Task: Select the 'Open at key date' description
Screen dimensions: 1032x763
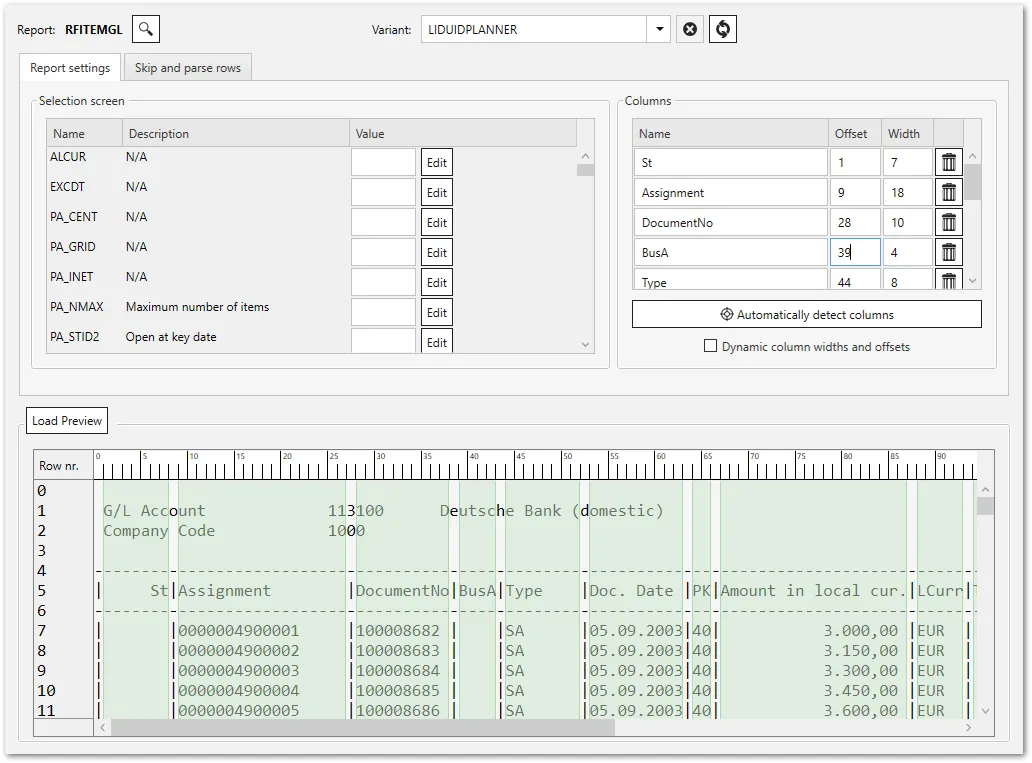Action: 171,337
